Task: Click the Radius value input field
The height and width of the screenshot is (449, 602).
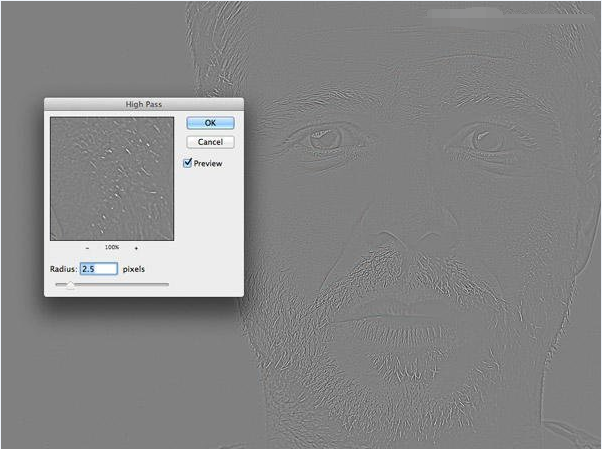Action: (99, 269)
